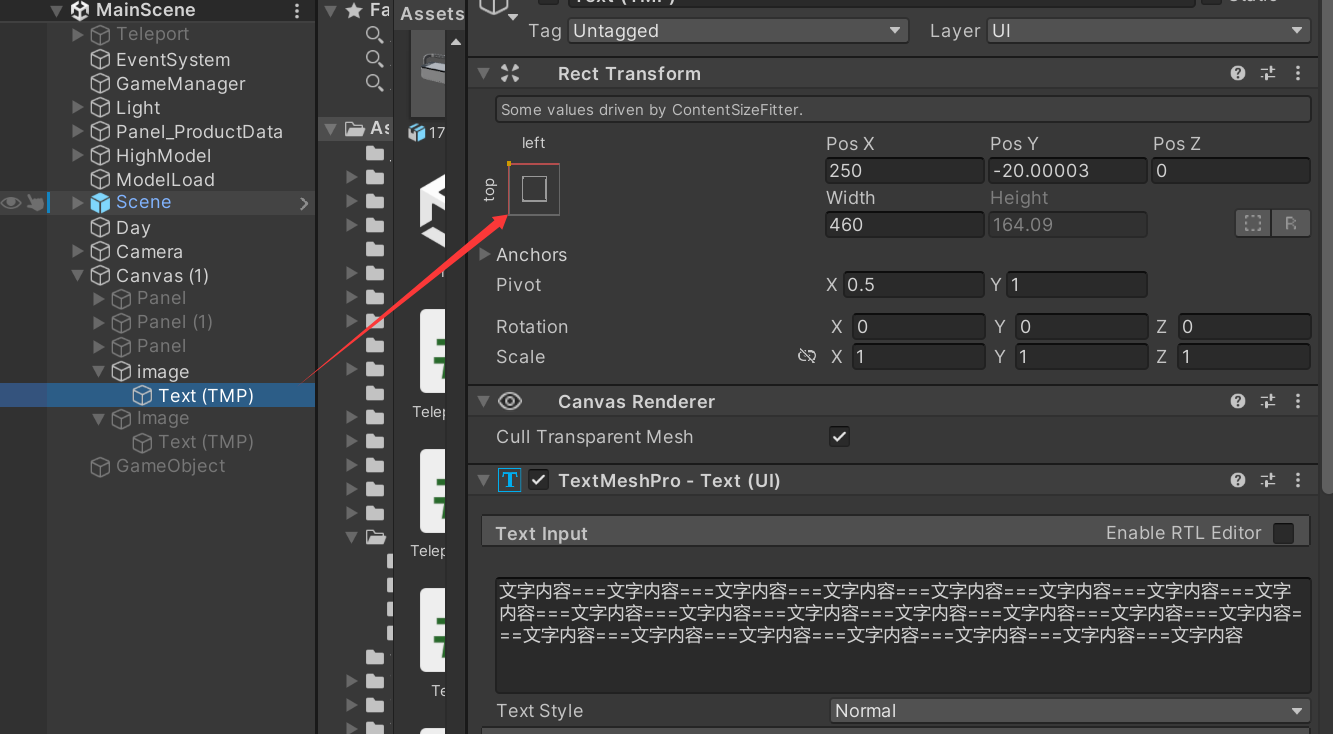Collapse the Rect Transform component foldout
The image size is (1333, 734).
484,73
